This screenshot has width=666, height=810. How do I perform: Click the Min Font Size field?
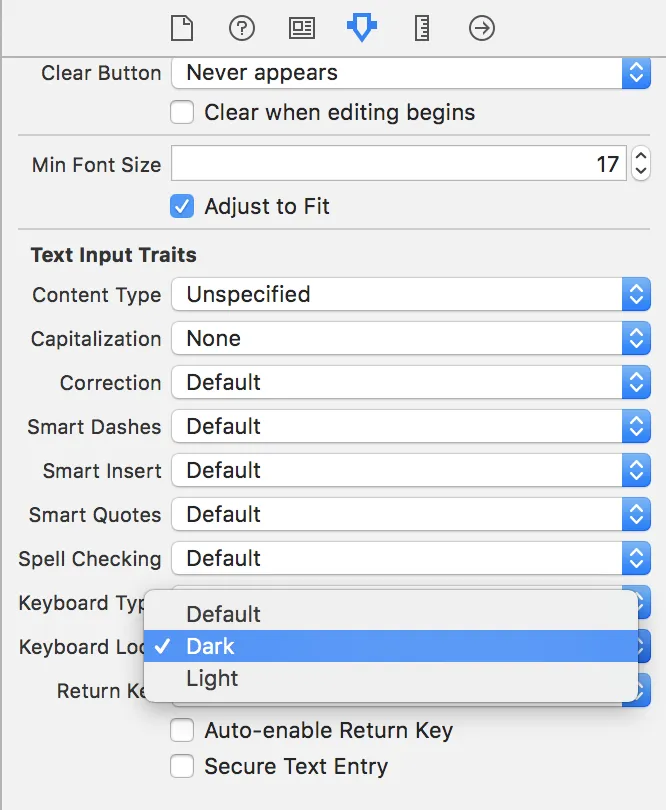coord(398,164)
